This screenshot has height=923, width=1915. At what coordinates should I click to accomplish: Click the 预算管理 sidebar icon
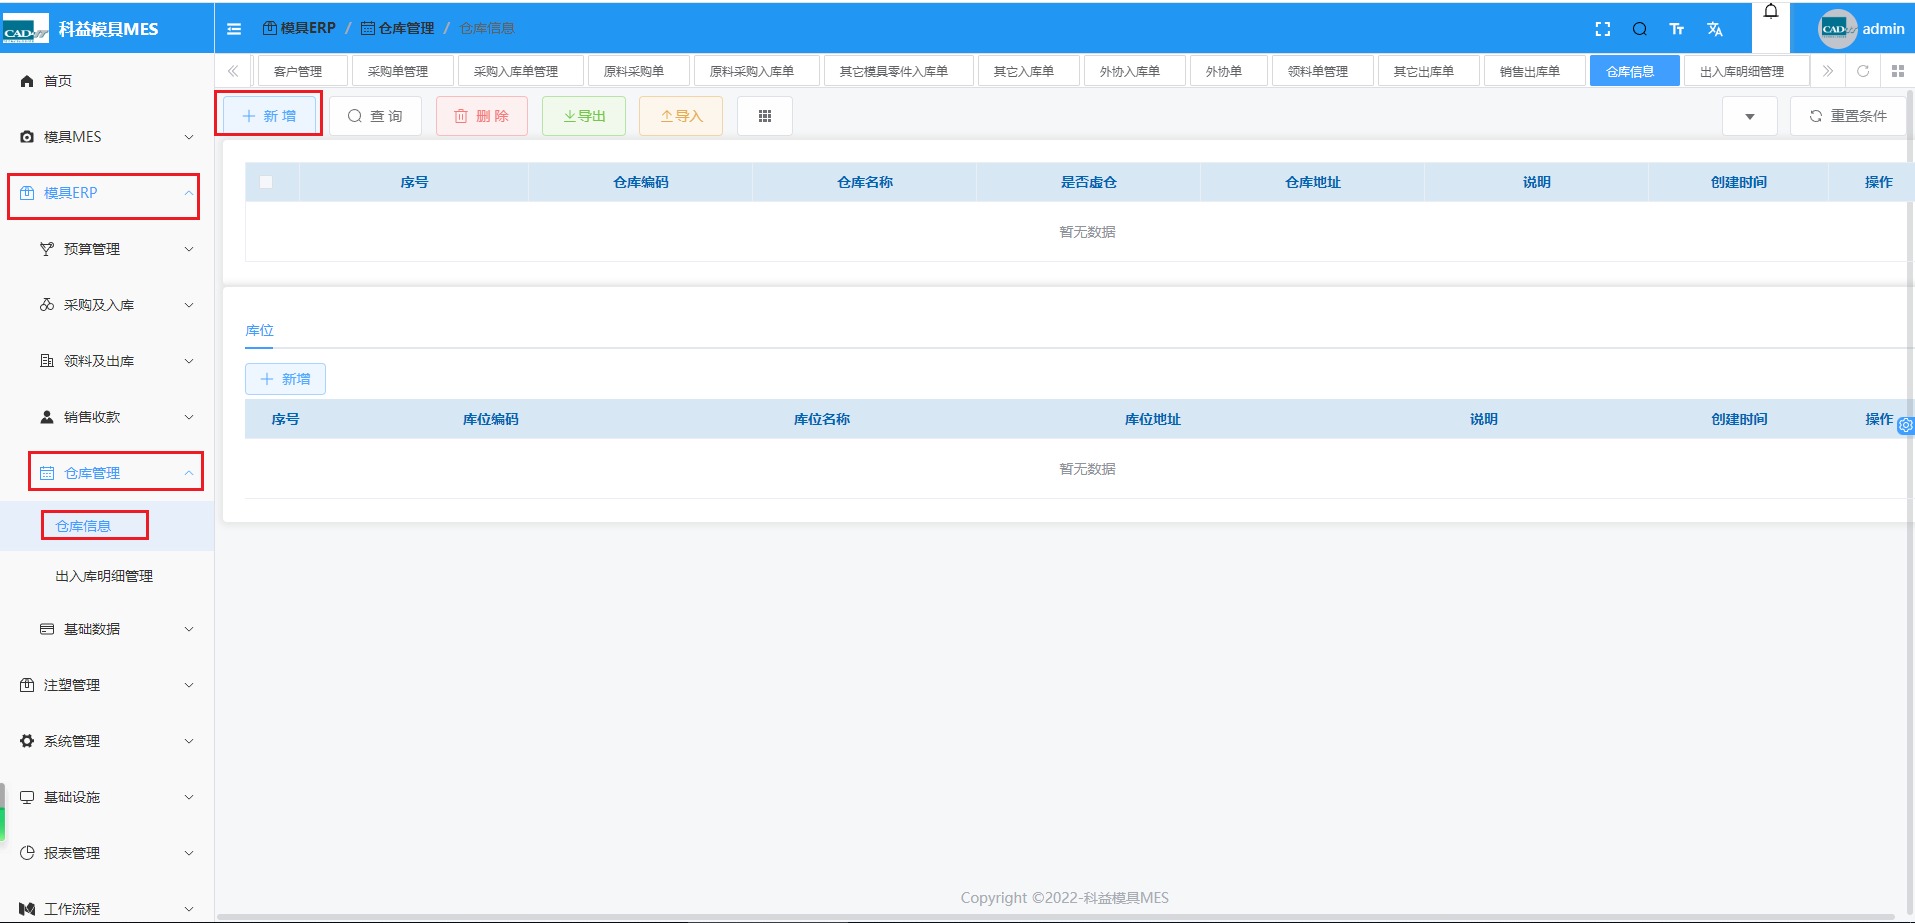coord(47,249)
